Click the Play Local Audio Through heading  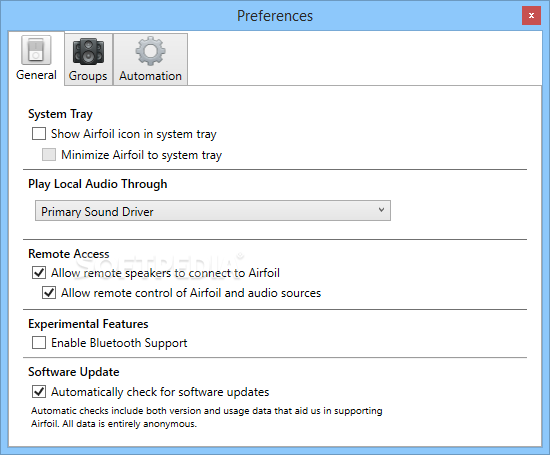tap(98, 184)
